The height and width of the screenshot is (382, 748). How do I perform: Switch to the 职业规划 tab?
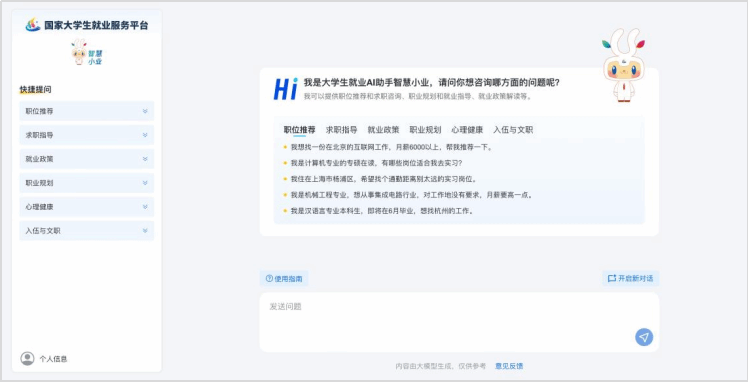425,130
